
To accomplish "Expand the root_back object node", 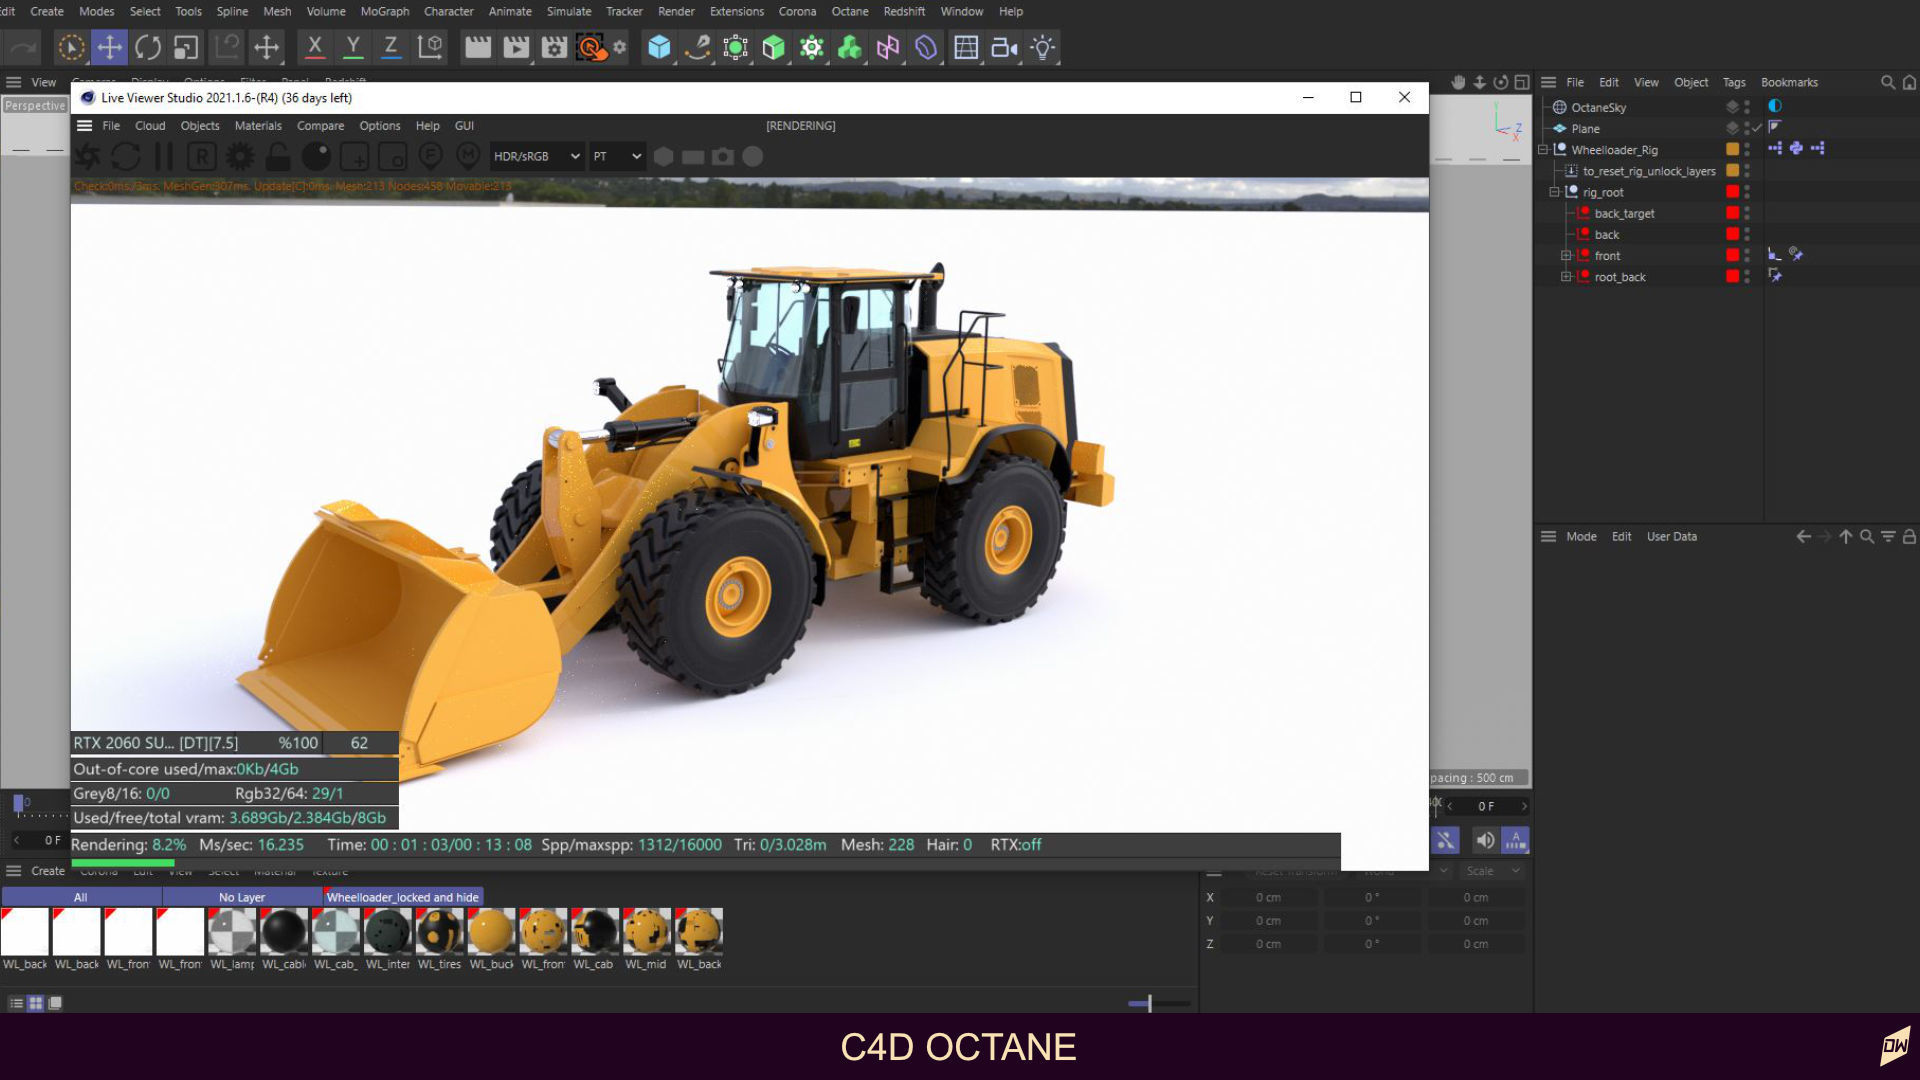I will (1567, 277).
